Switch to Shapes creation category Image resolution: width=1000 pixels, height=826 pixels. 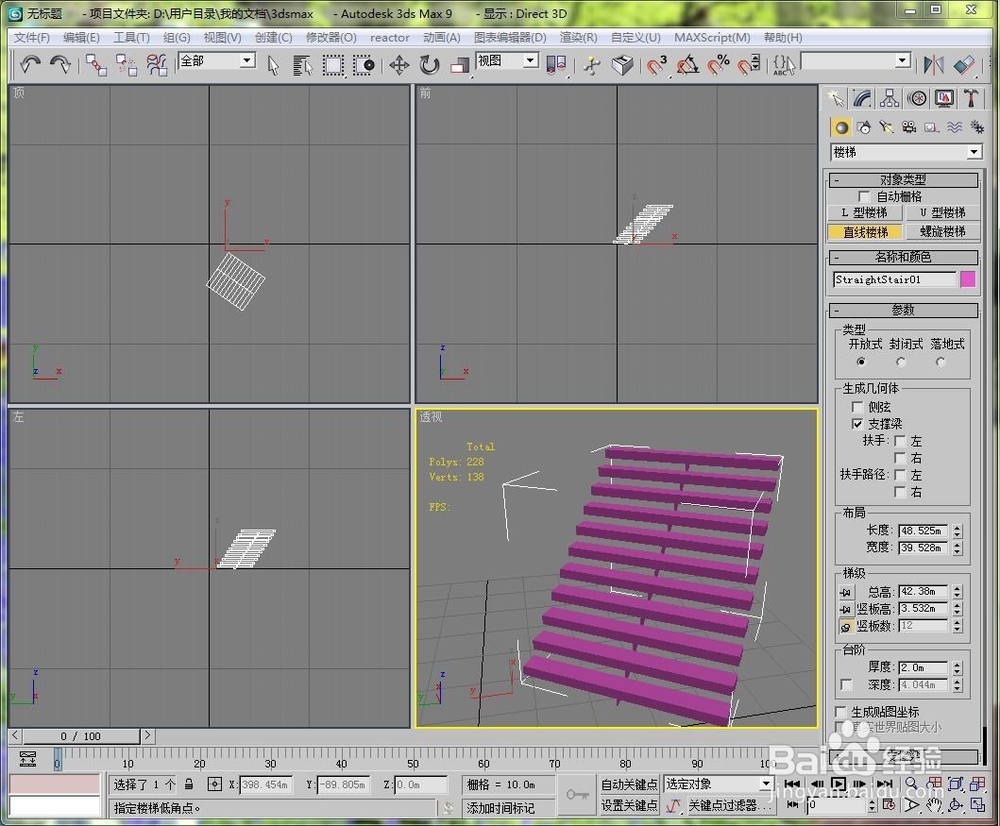[x=864, y=128]
